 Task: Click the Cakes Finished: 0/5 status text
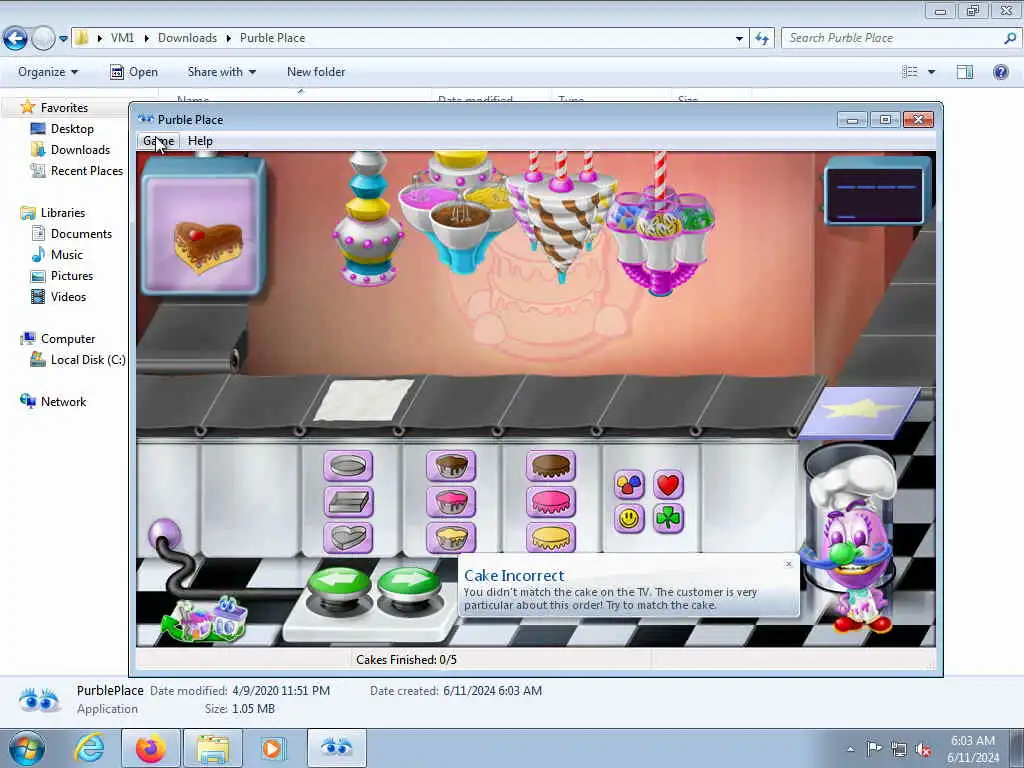point(406,660)
